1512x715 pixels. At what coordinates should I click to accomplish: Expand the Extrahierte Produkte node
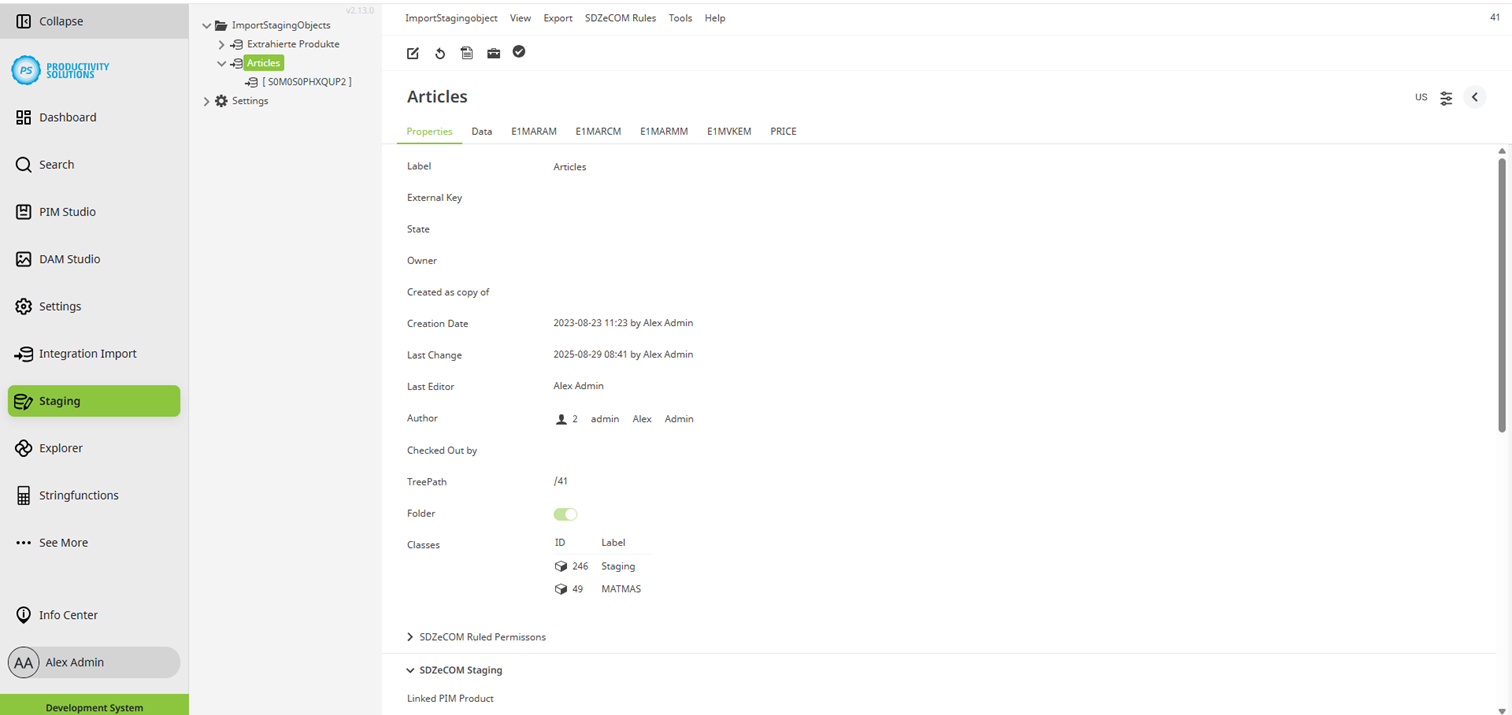click(x=221, y=44)
